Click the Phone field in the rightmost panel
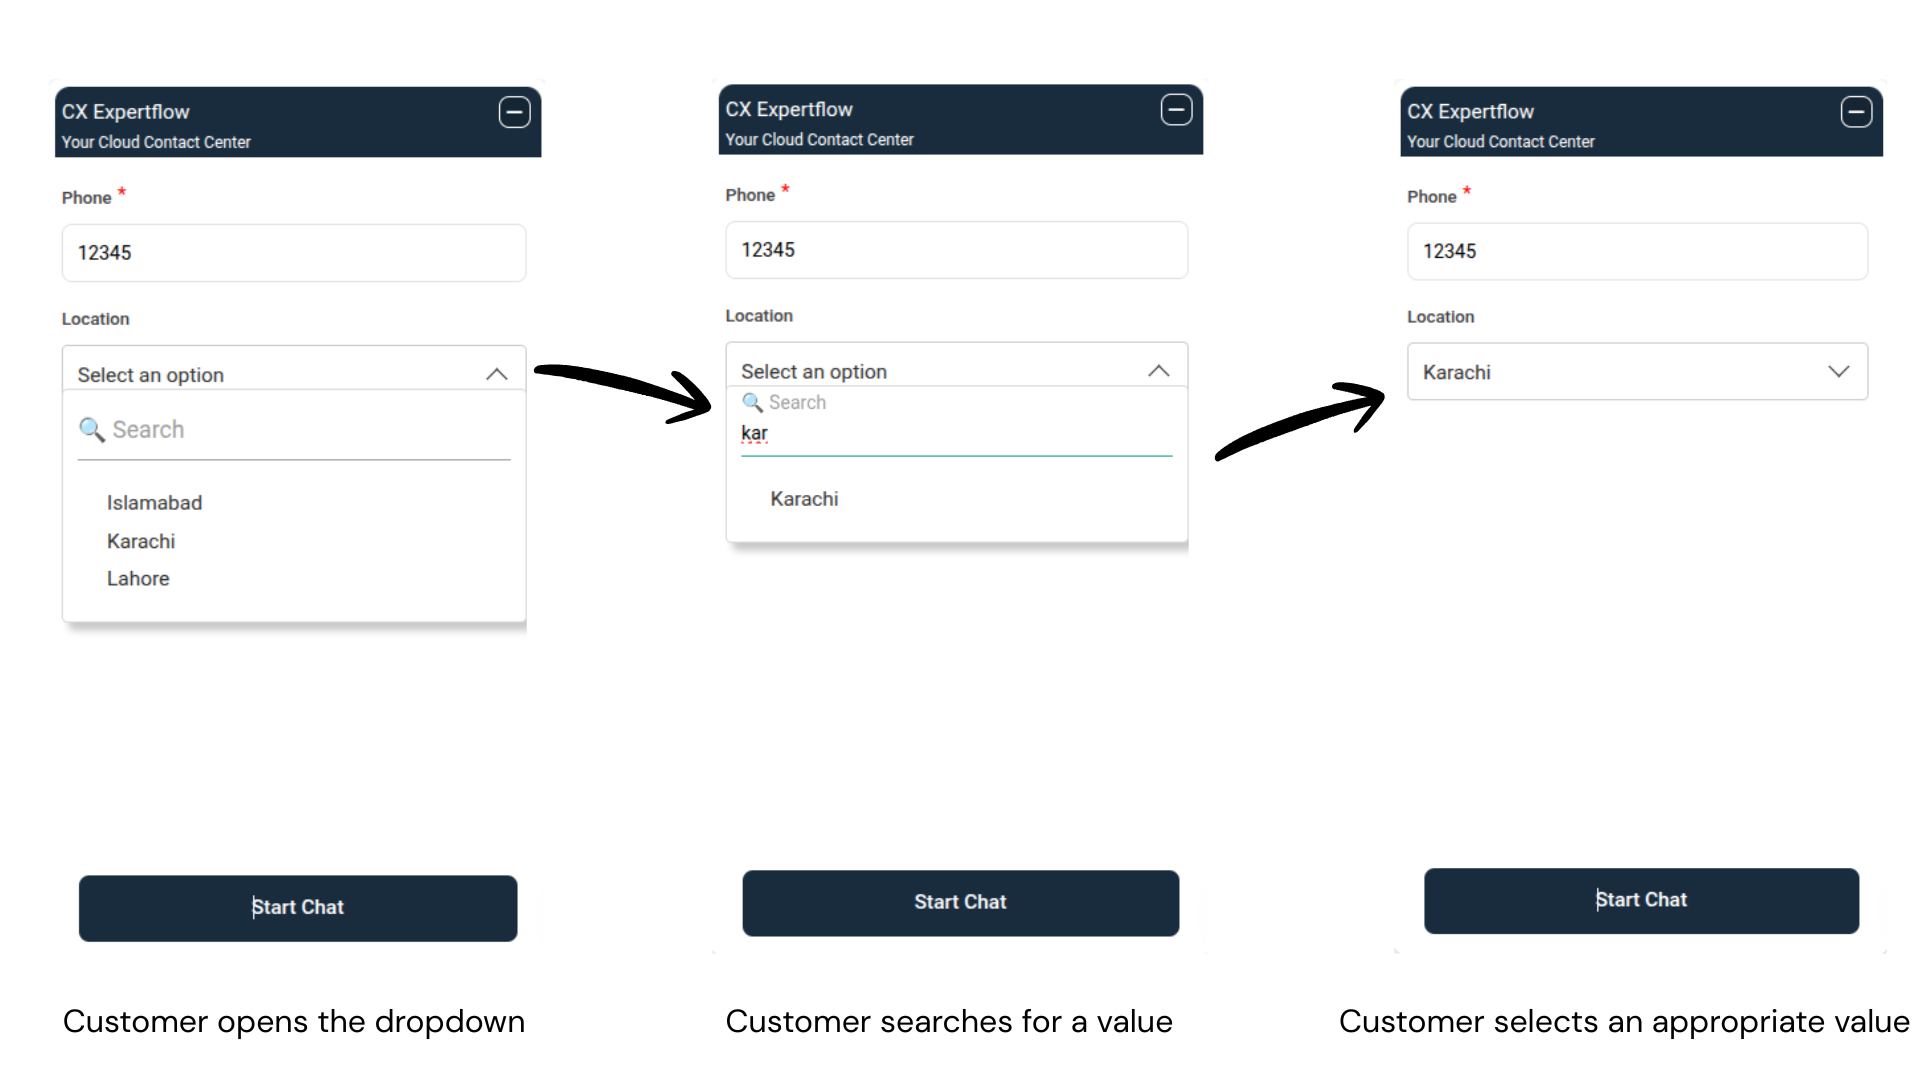The width and height of the screenshot is (1920, 1080). click(1637, 251)
